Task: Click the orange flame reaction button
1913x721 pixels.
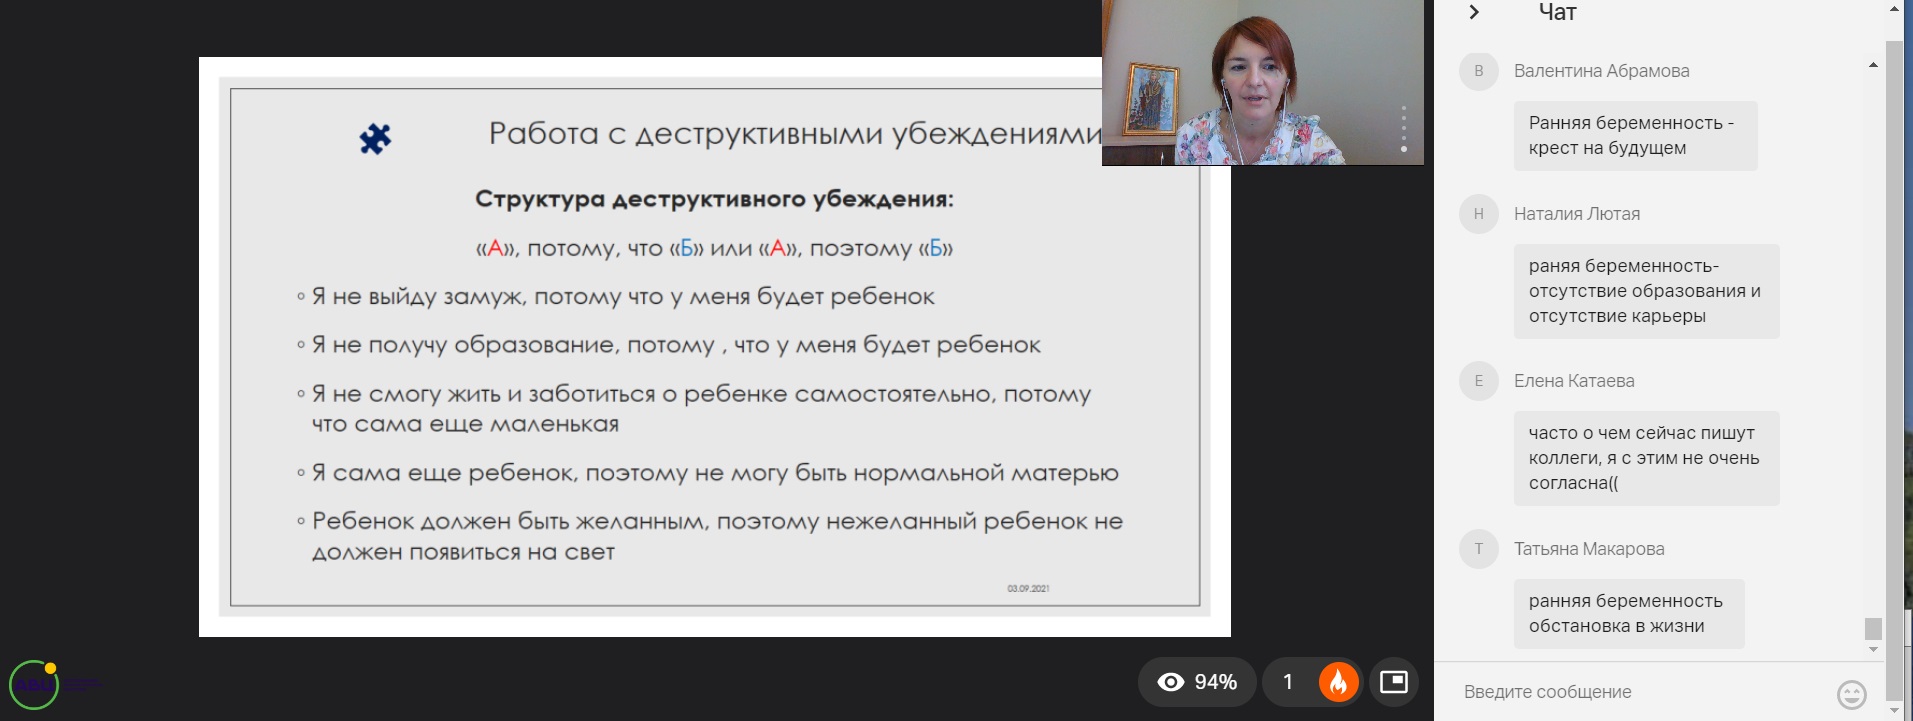Action: coord(1338,682)
